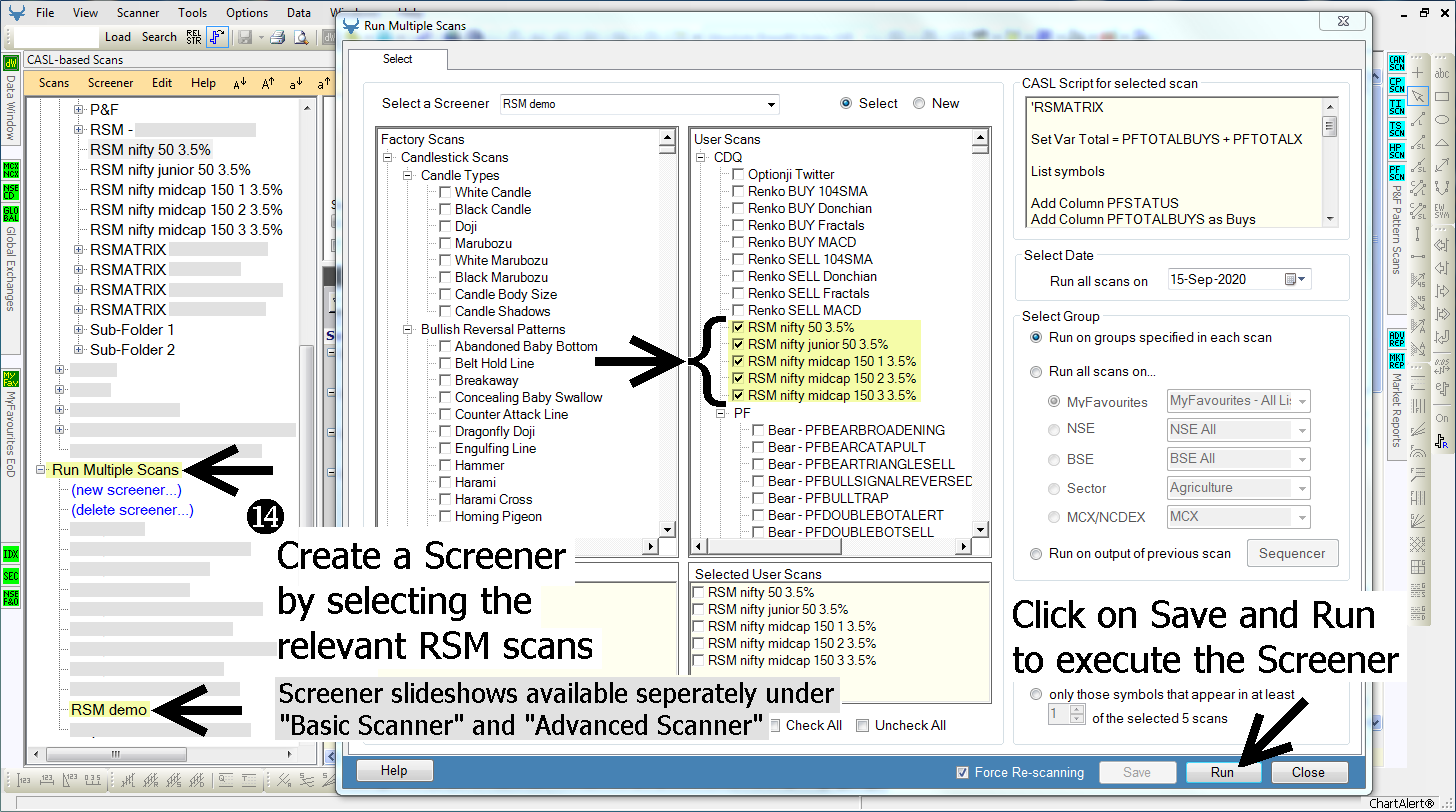This screenshot has width=1456, height=812.
Task: Click the (delete screener...) link
Action: click(132, 510)
